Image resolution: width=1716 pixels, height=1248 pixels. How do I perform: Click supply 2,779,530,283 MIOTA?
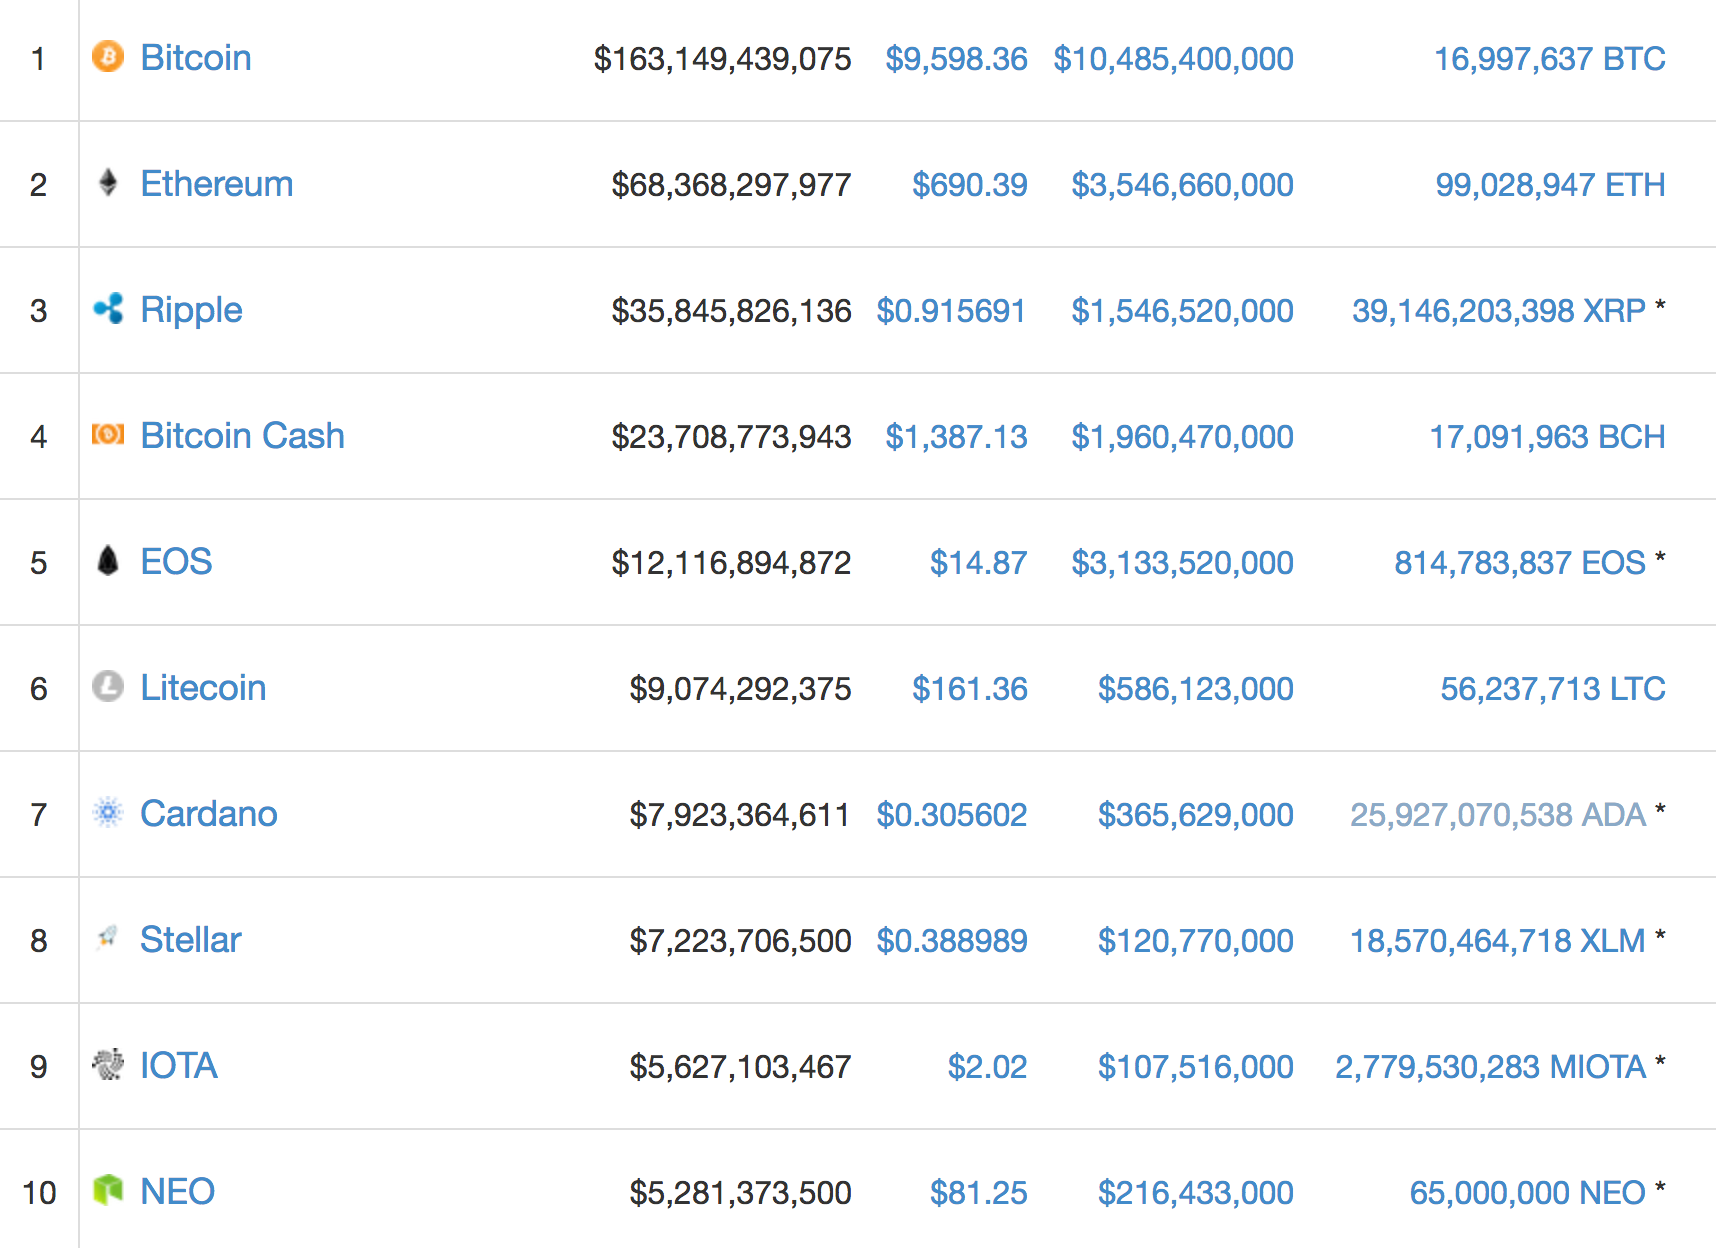click(x=1491, y=1067)
